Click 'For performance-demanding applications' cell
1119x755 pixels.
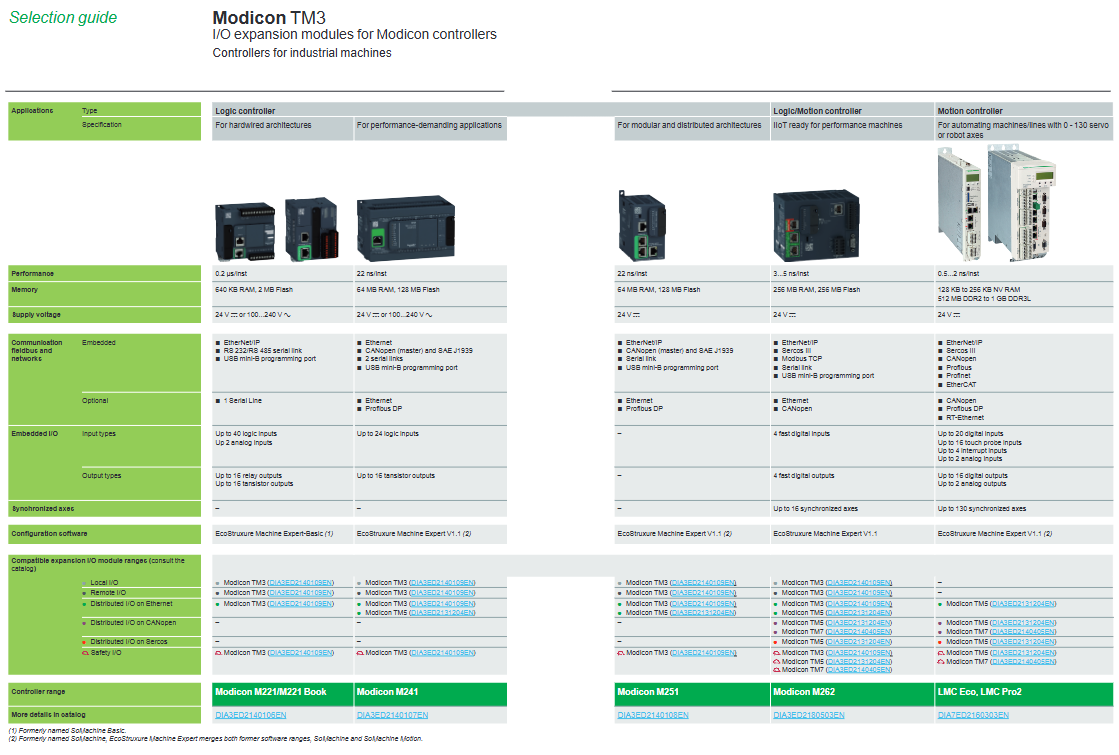[430, 129]
